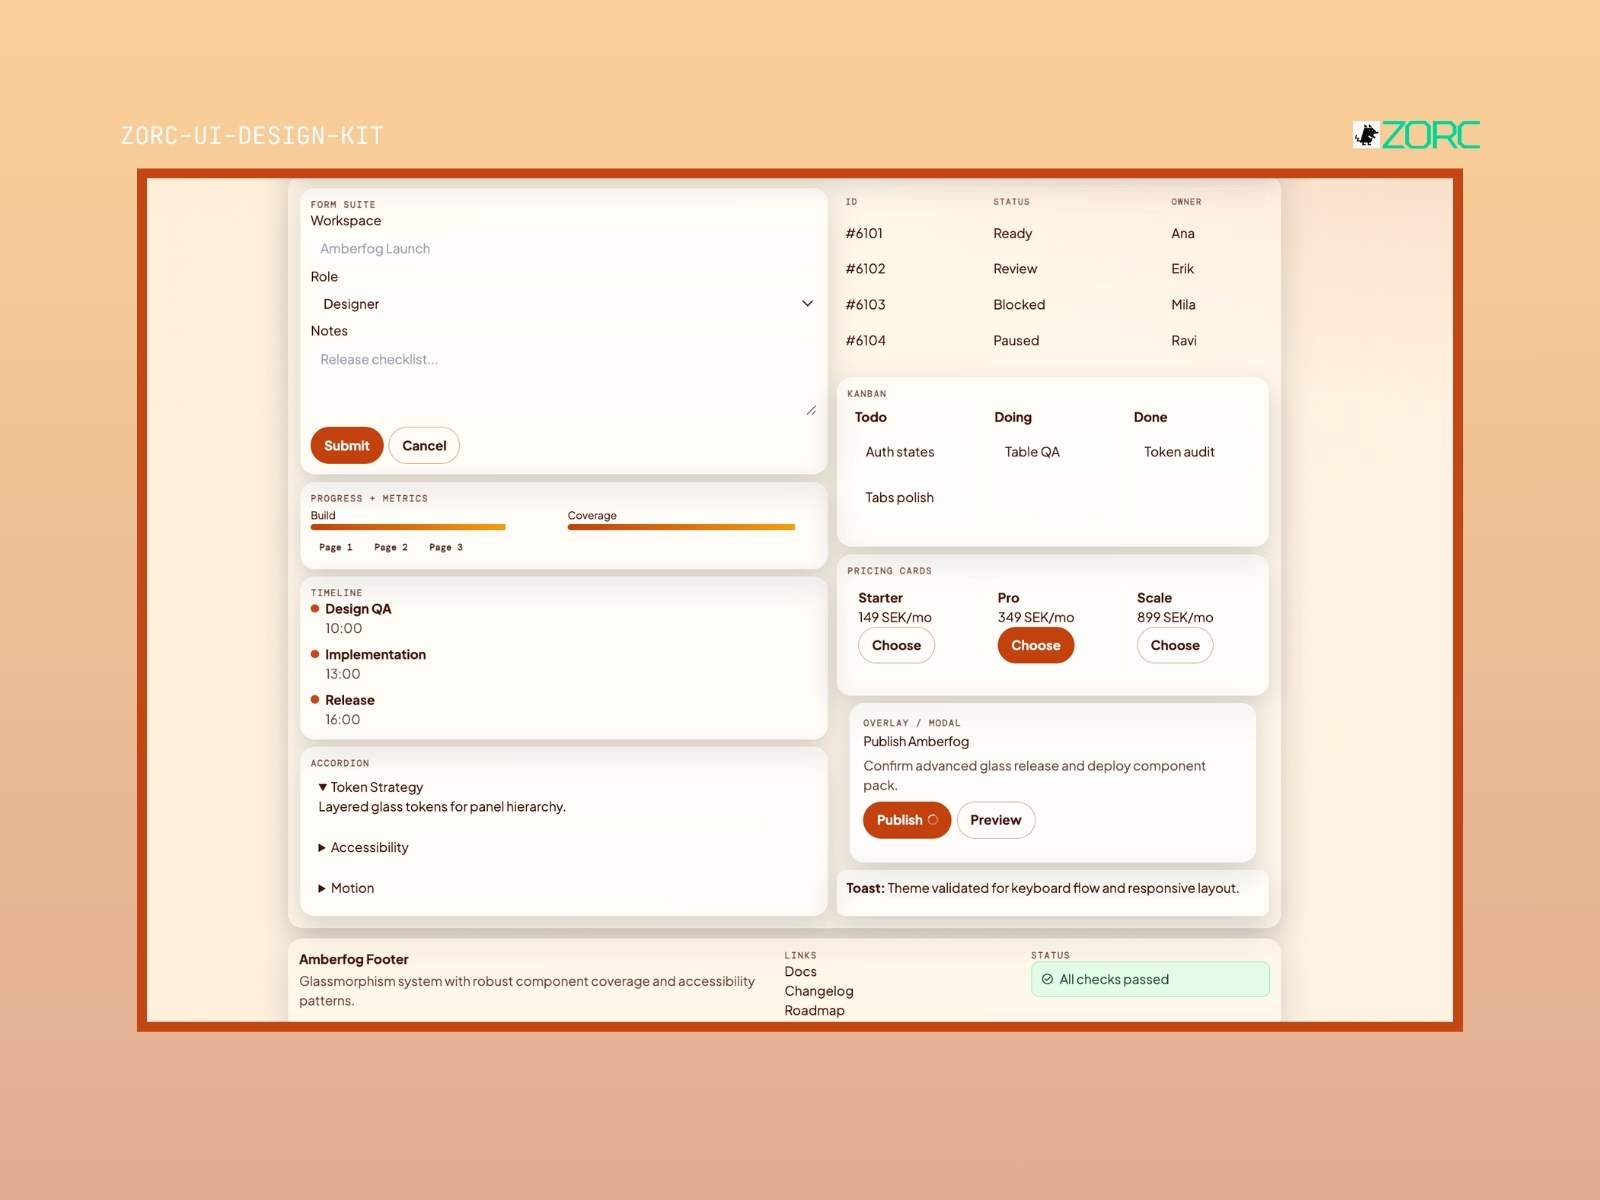Open the Changelog footer link
This screenshot has width=1600, height=1200.
[x=819, y=991]
